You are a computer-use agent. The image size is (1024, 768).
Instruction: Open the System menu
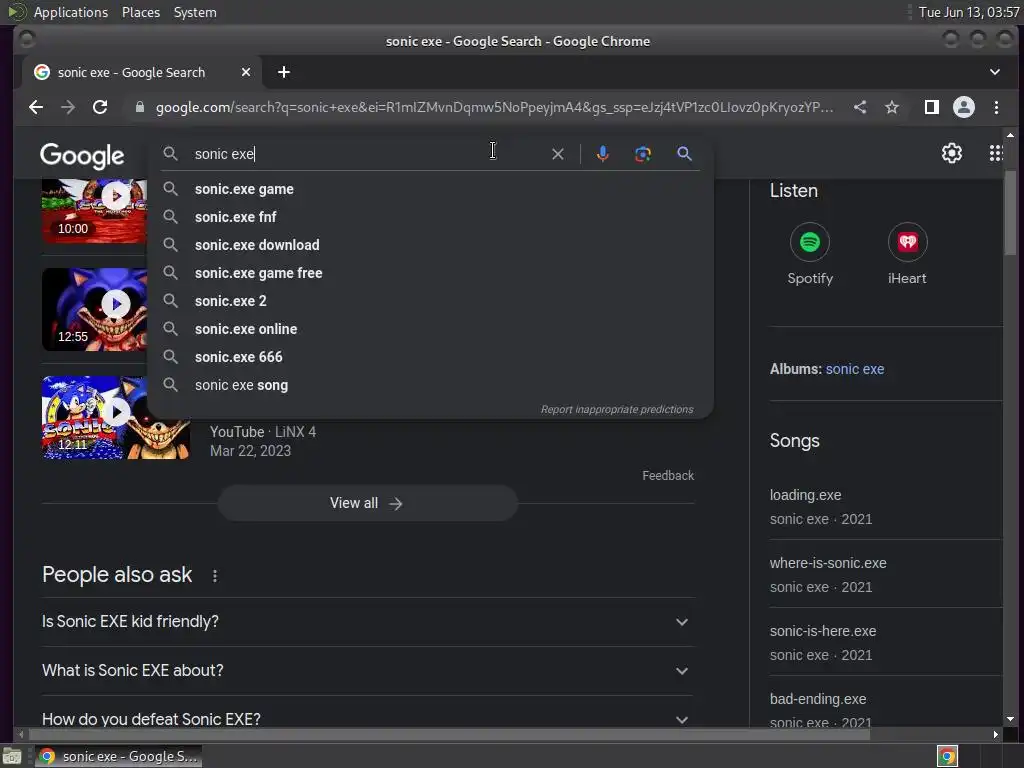point(195,12)
